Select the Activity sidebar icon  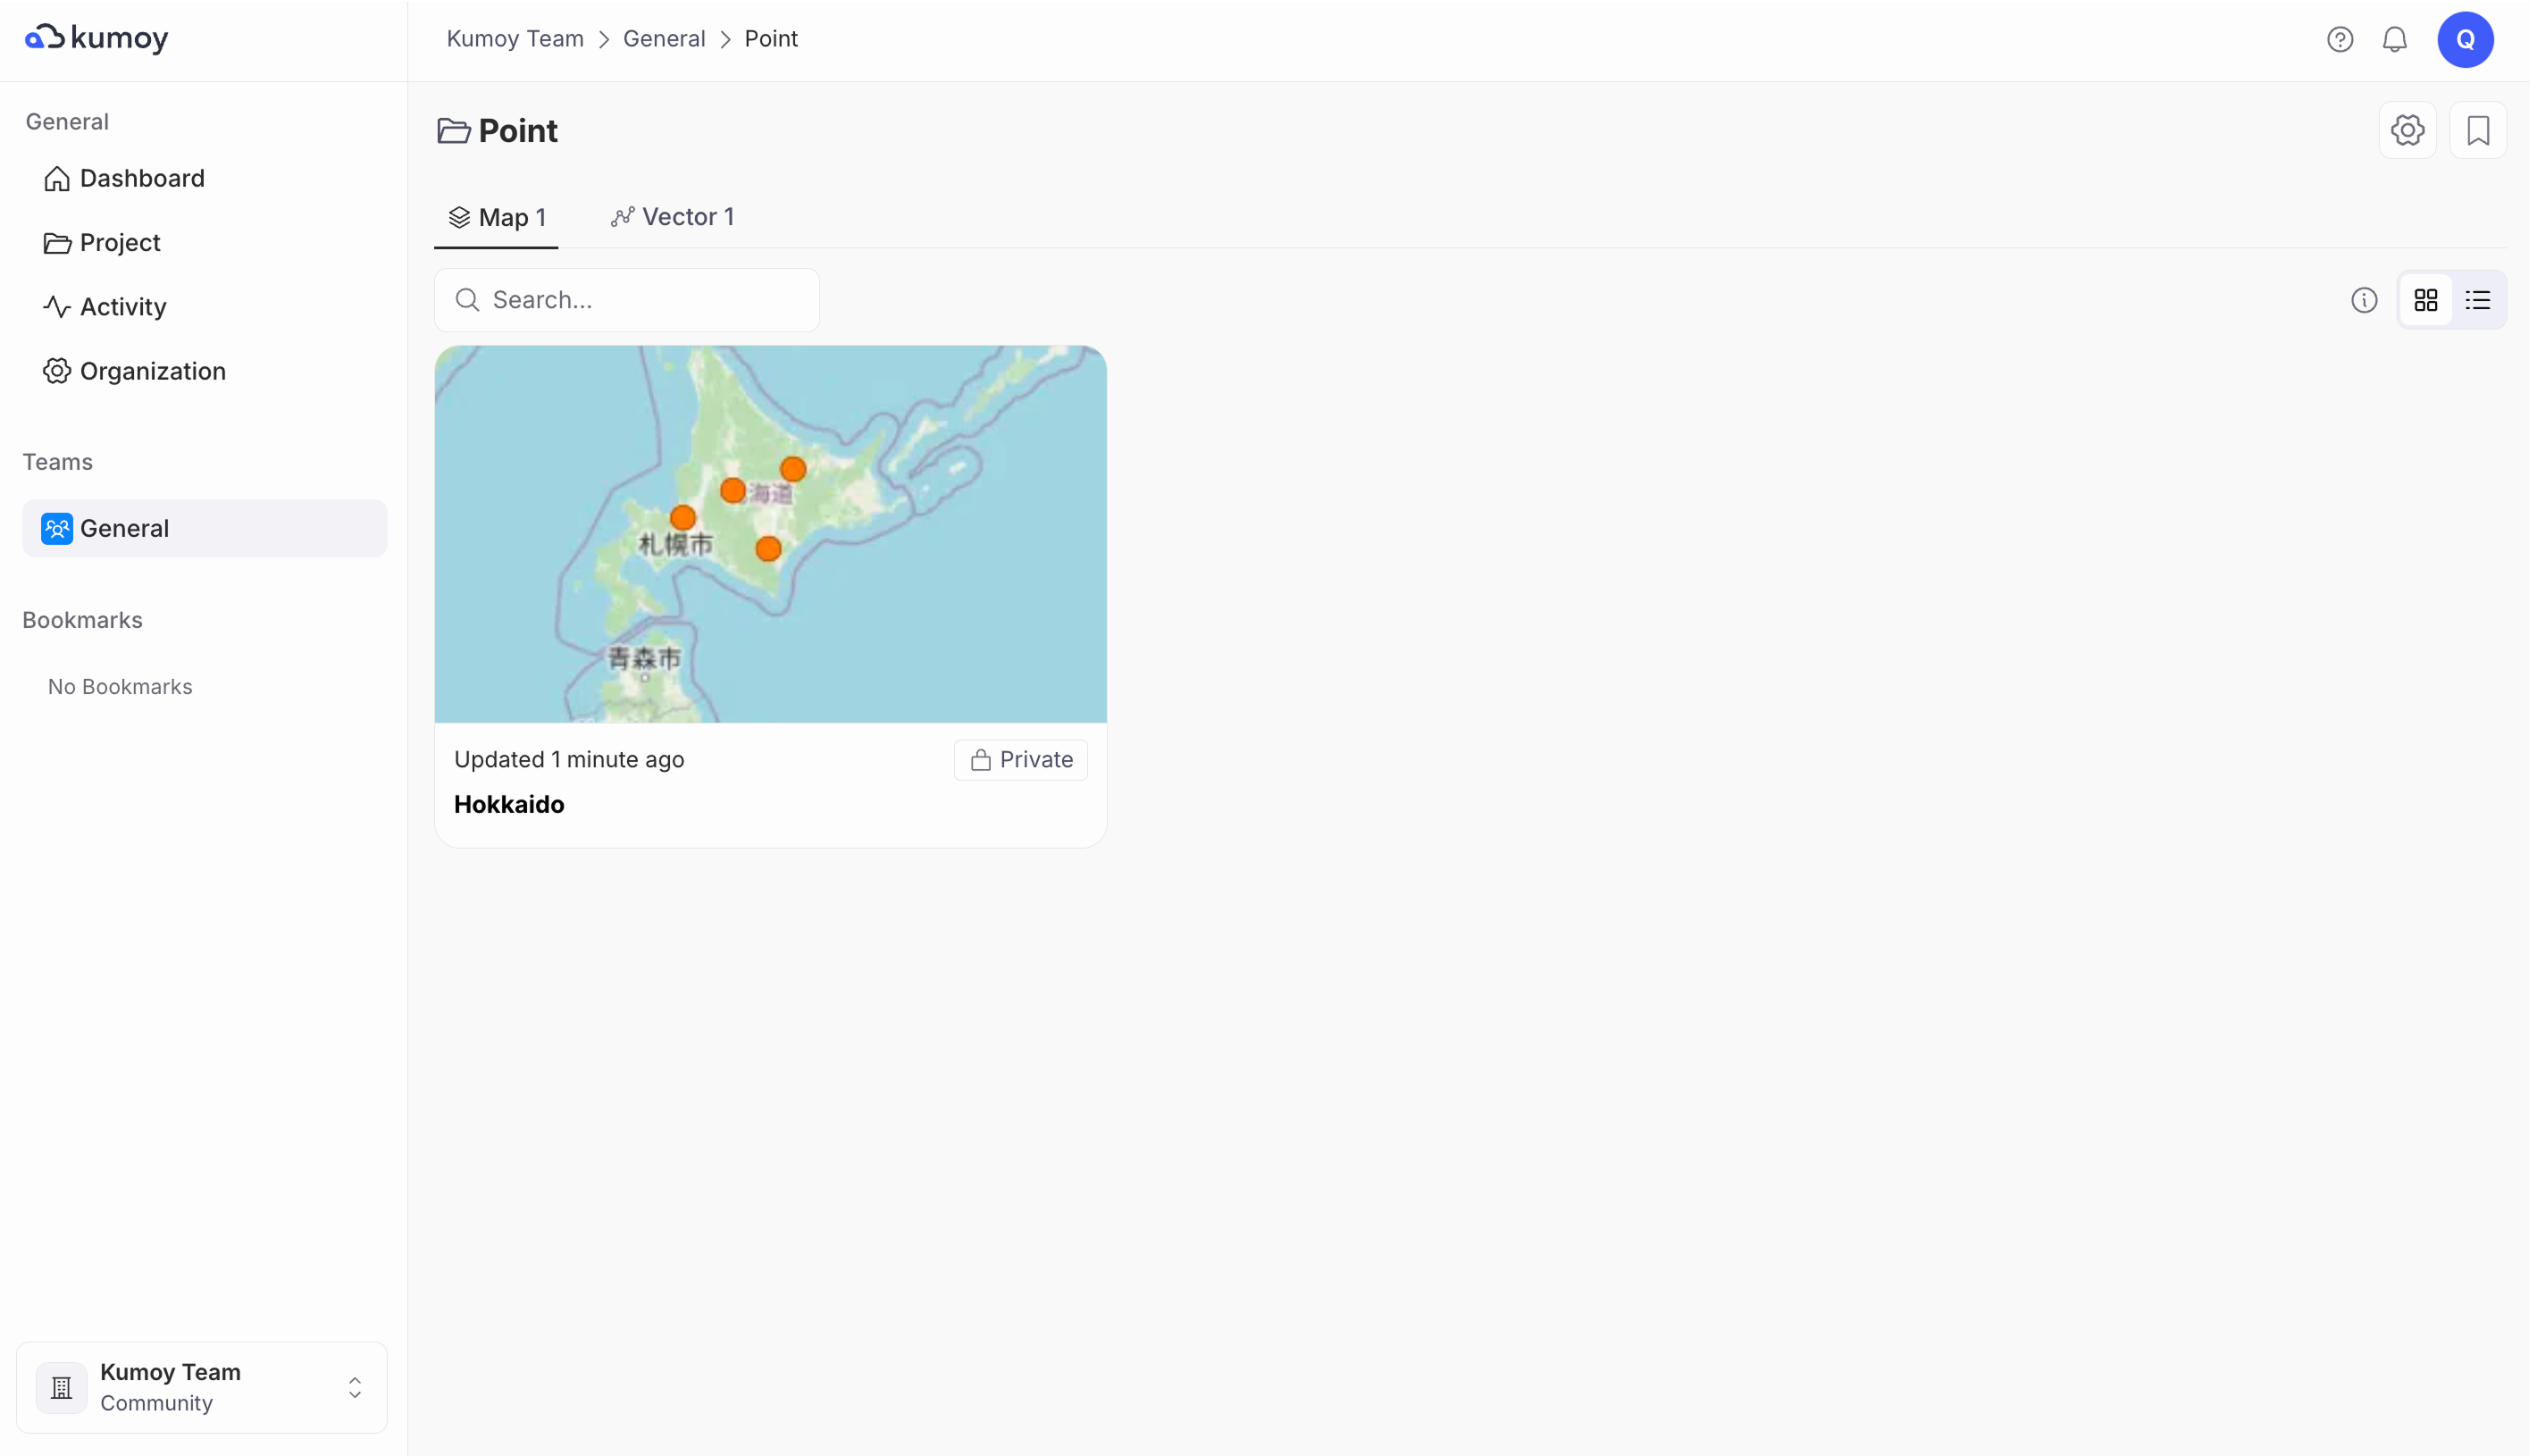(x=57, y=307)
